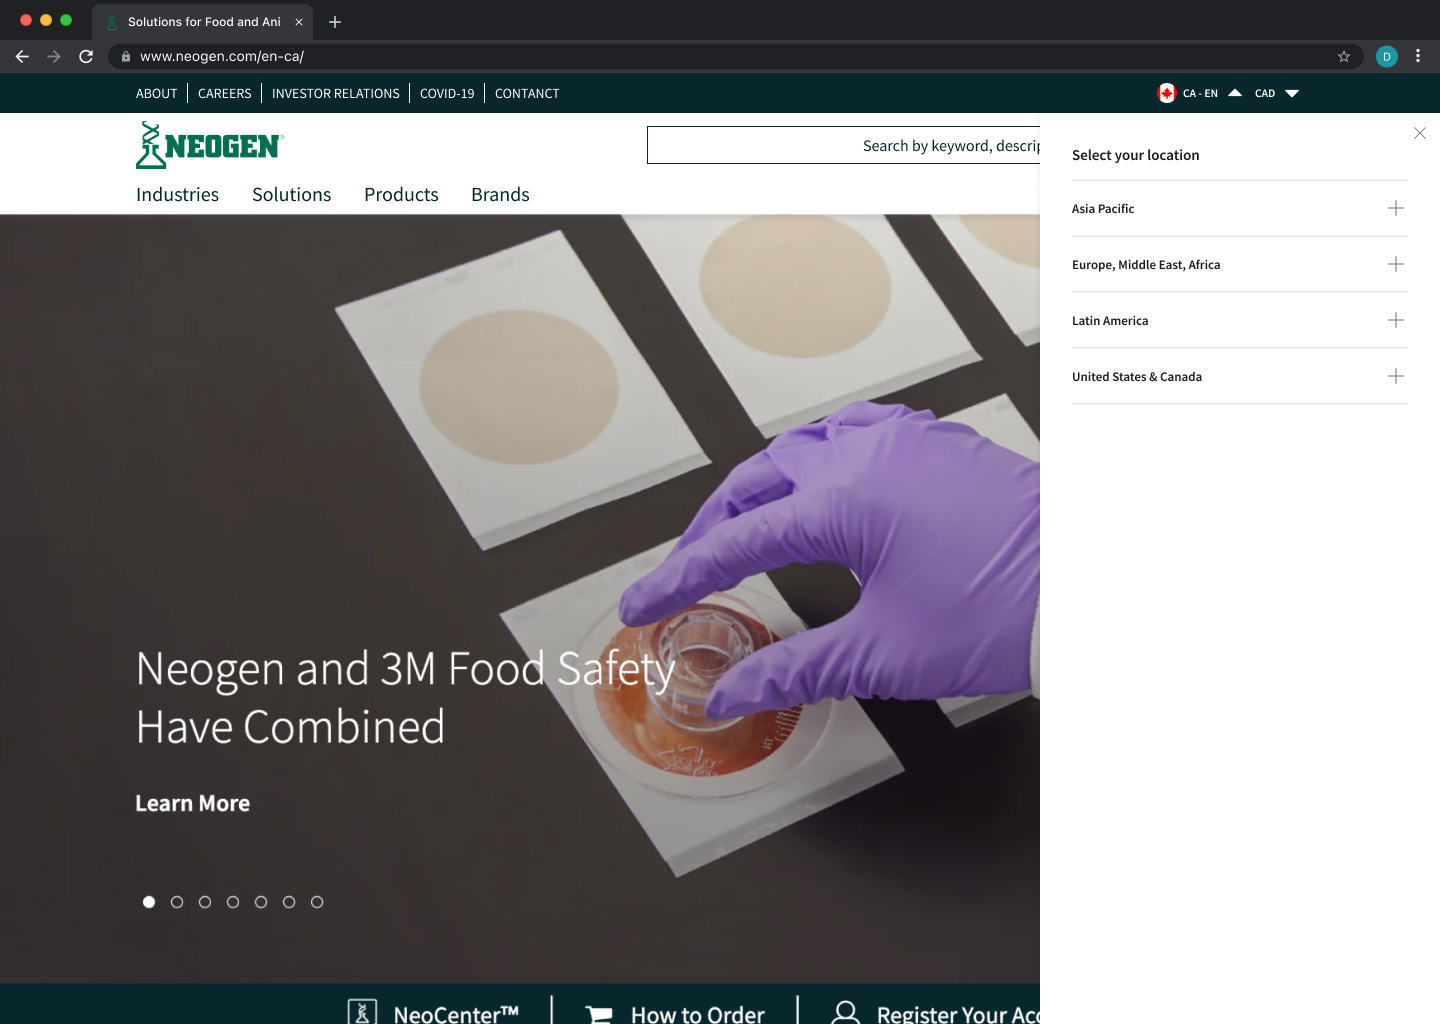Select the fourth carousel slide dot
Screen dimensions: 1440x1024
(233, 902)
